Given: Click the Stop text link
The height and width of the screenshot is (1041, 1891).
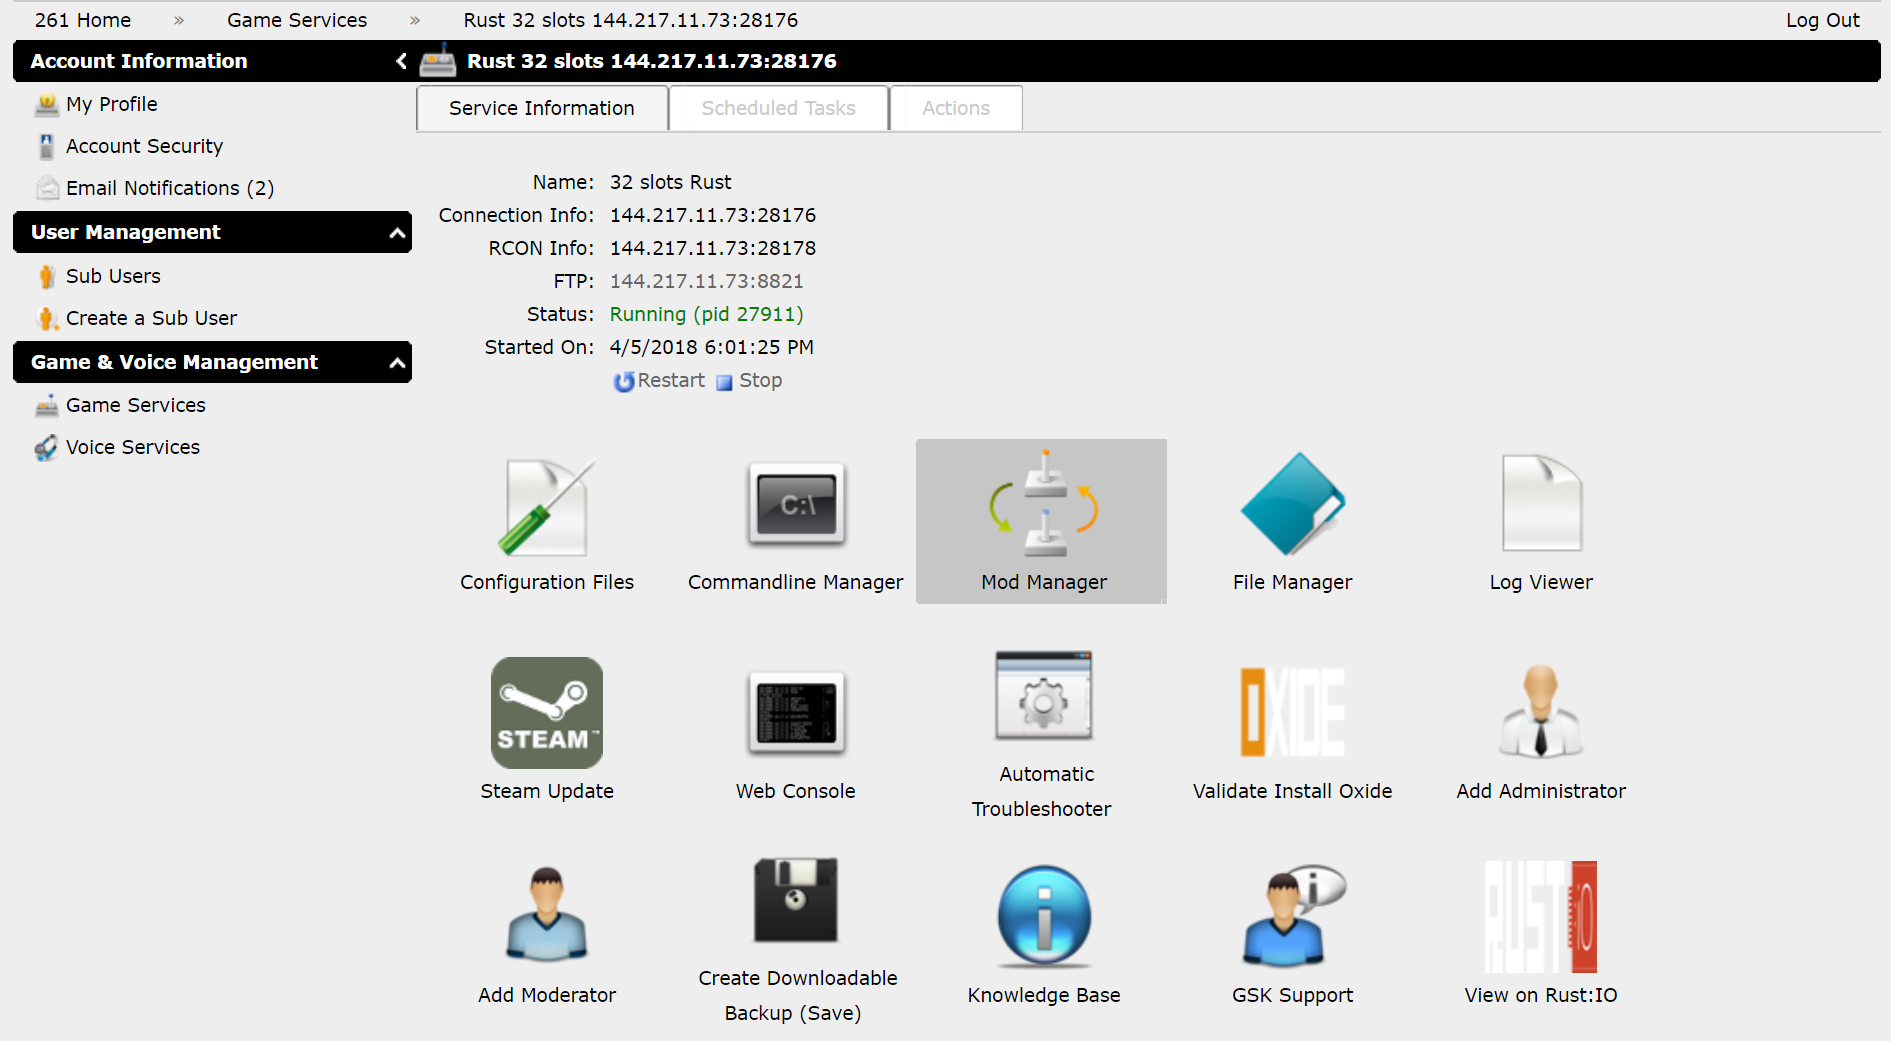Looking at the screenshot, I should 761,380.
